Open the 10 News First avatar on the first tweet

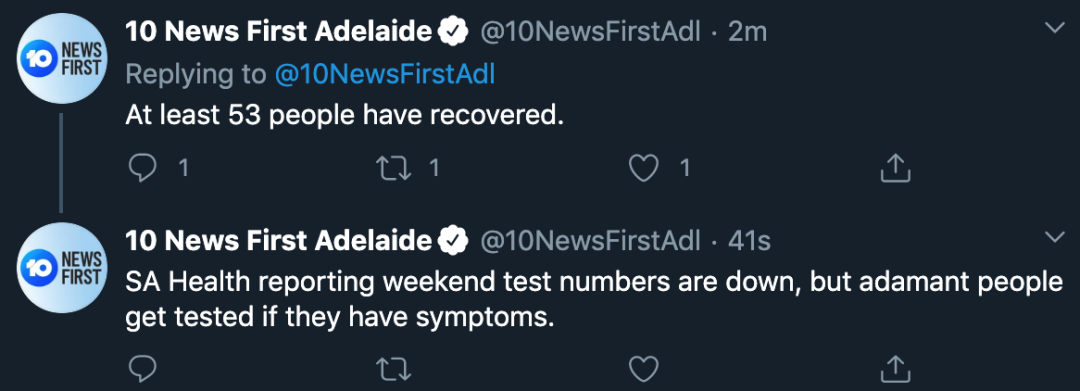(62, 59)
